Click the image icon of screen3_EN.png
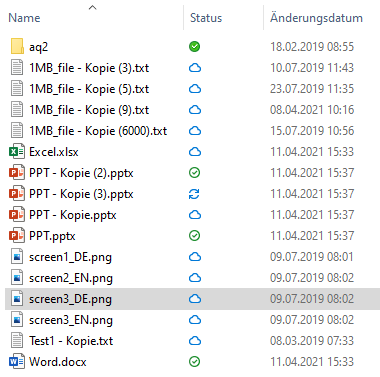The width and height of the screenshot is (380, 377). pyautogui.click(x=17, y=320)
